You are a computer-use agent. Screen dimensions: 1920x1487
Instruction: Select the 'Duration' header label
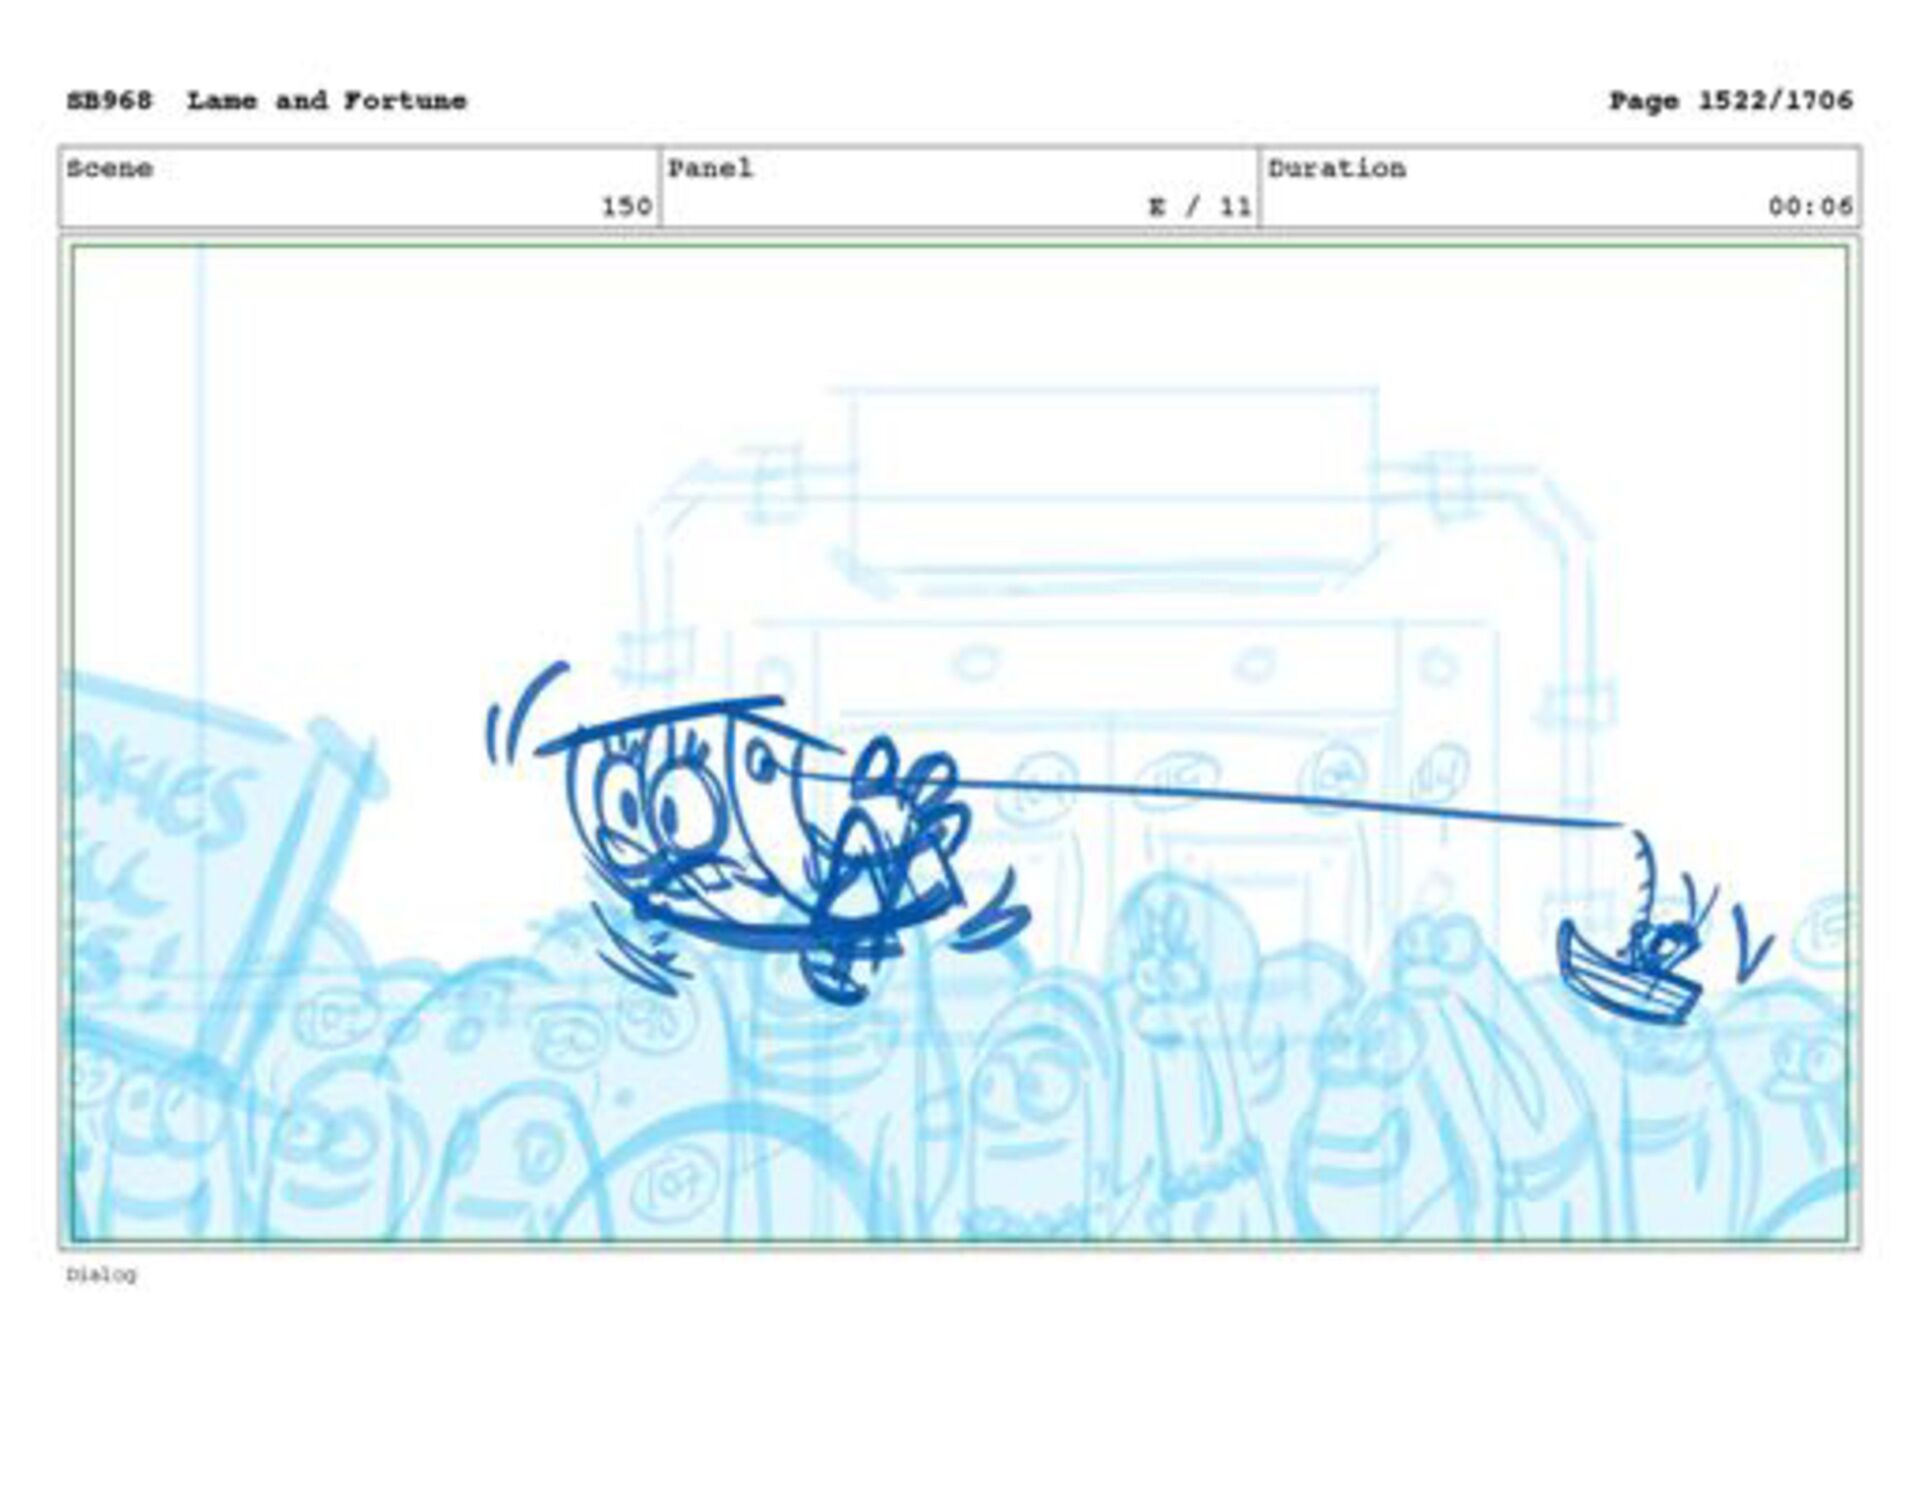pos(1337,168)
